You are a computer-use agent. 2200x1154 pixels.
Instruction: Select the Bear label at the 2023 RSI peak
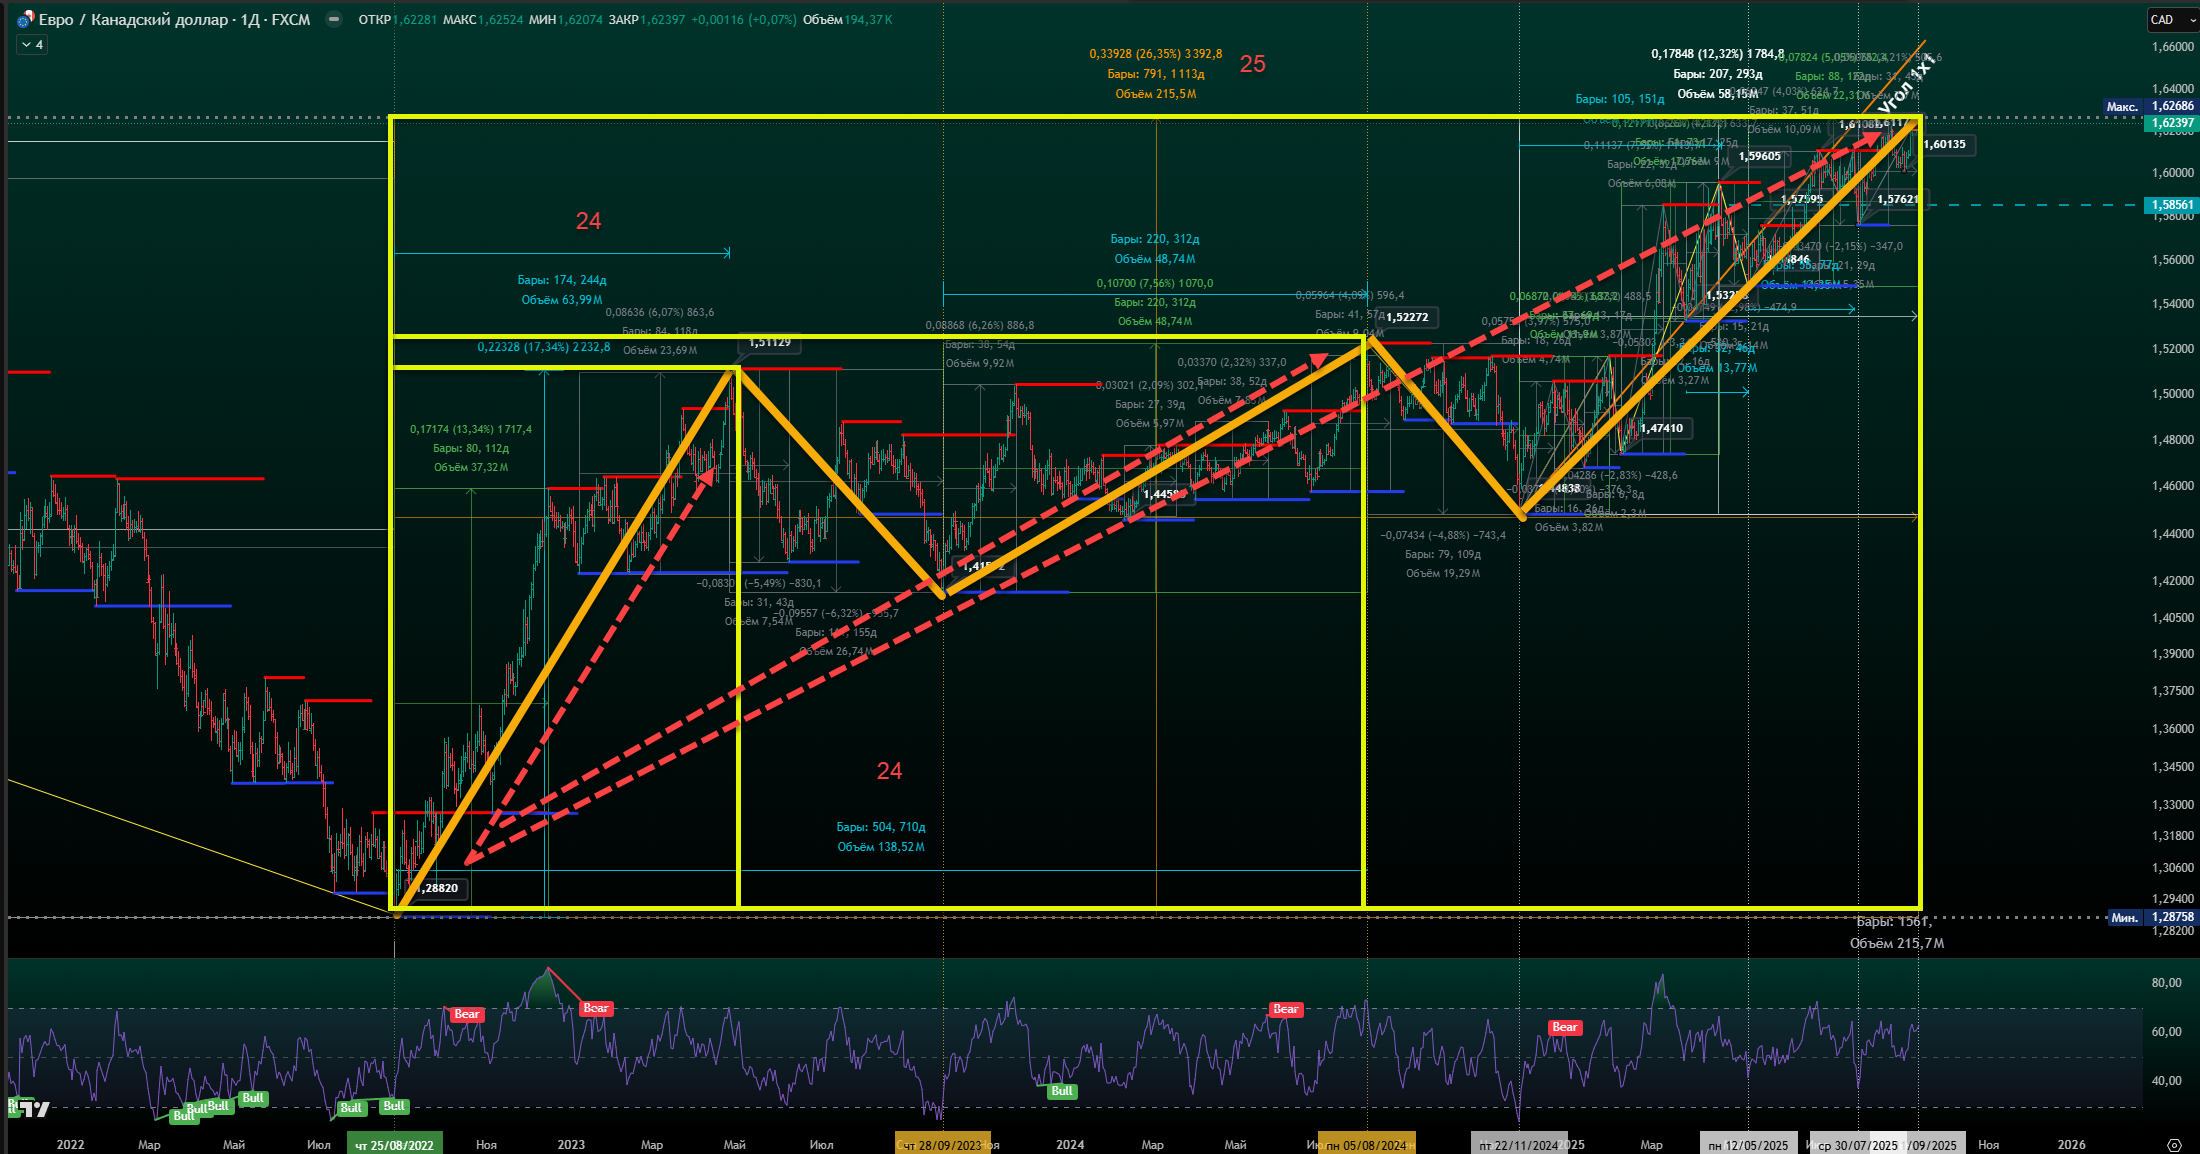(596, 1008)
